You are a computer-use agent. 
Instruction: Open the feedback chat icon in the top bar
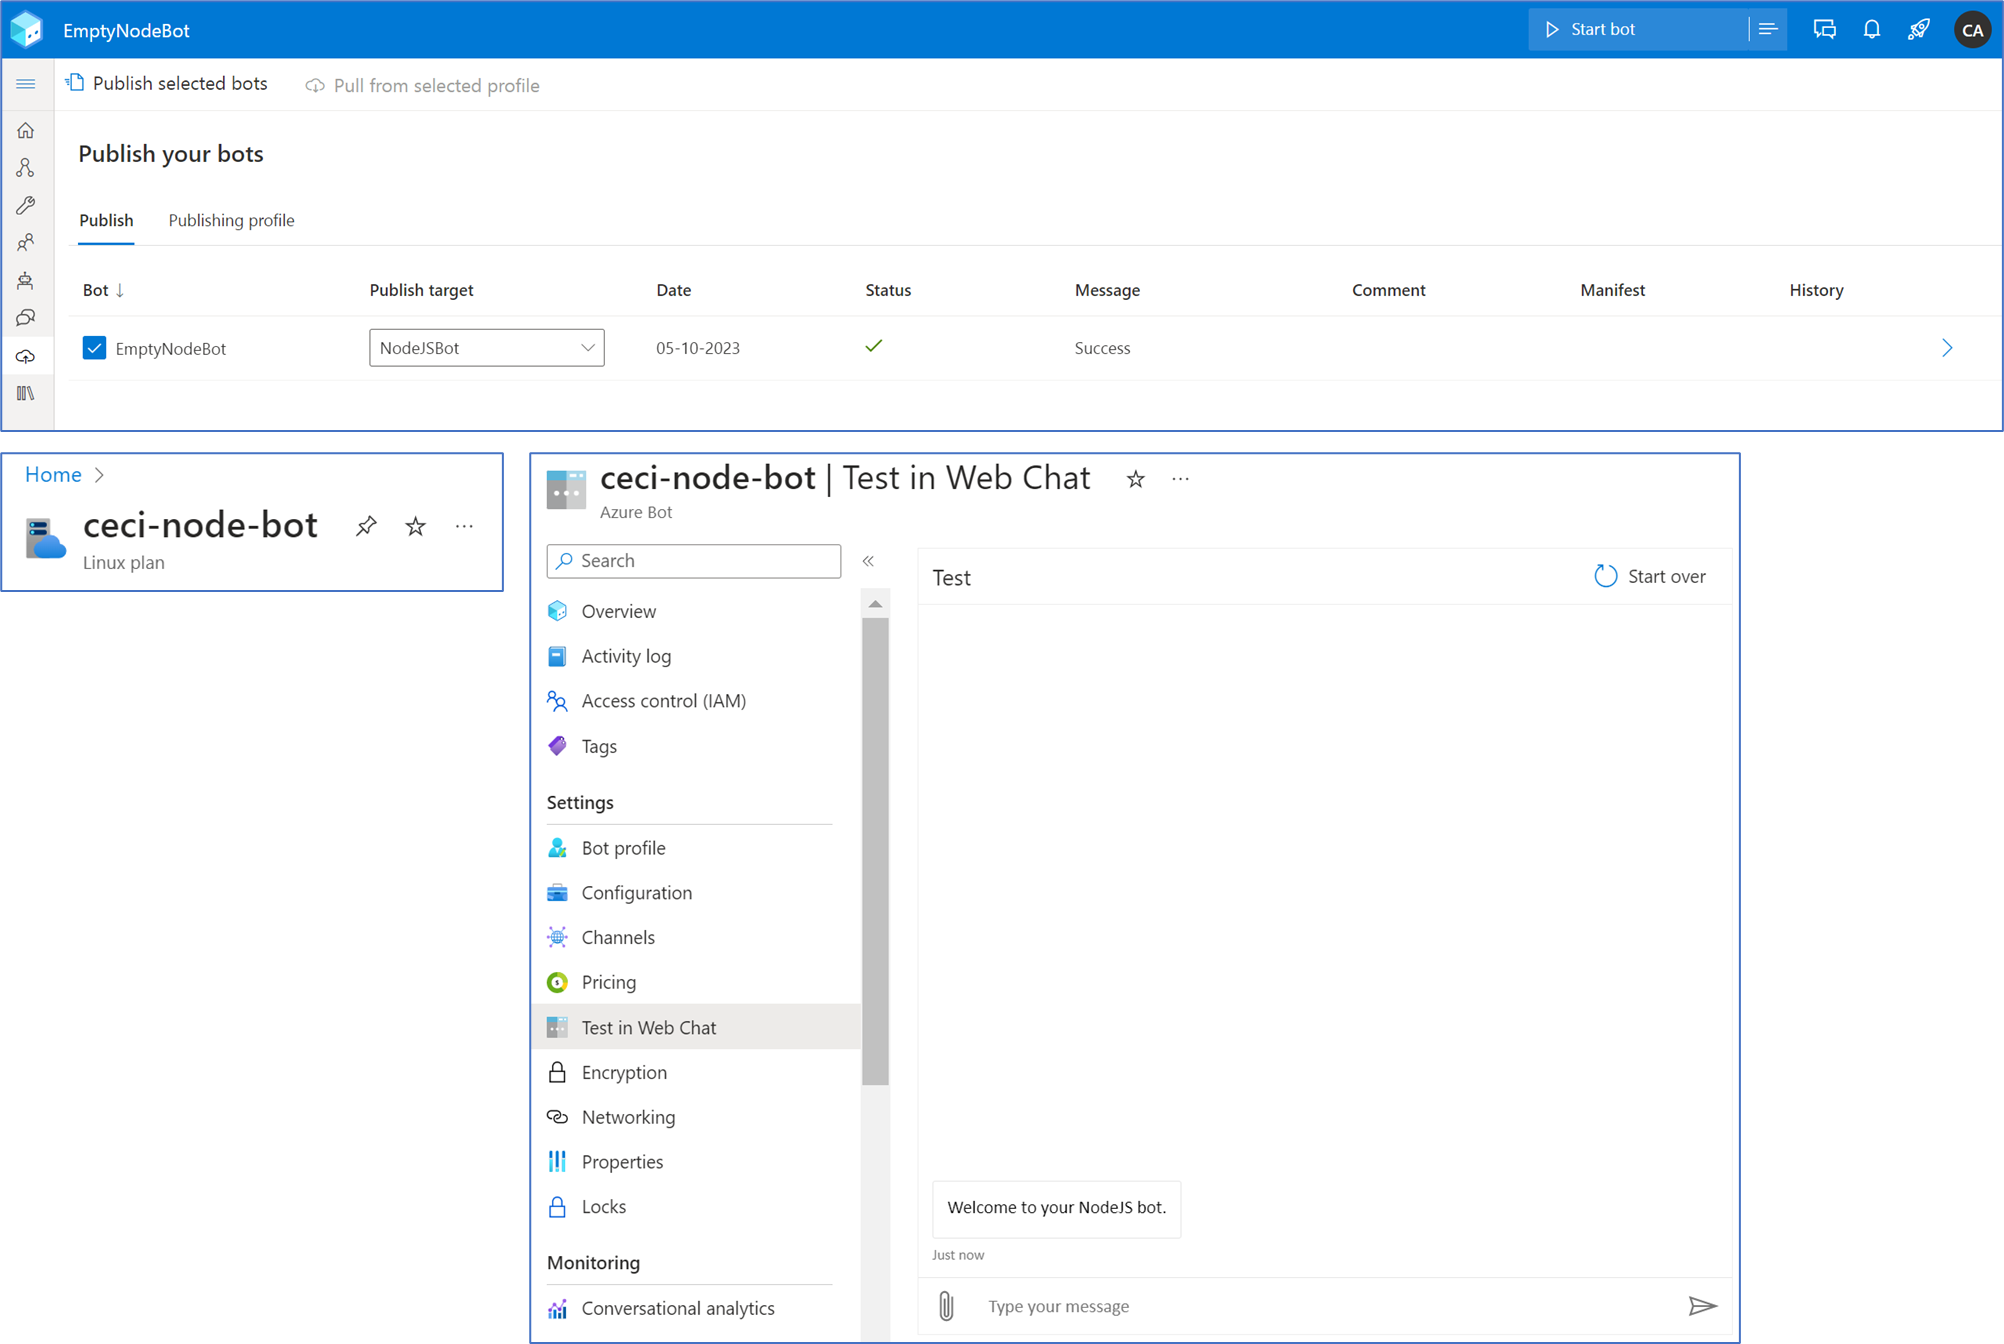pos(1824,29)
